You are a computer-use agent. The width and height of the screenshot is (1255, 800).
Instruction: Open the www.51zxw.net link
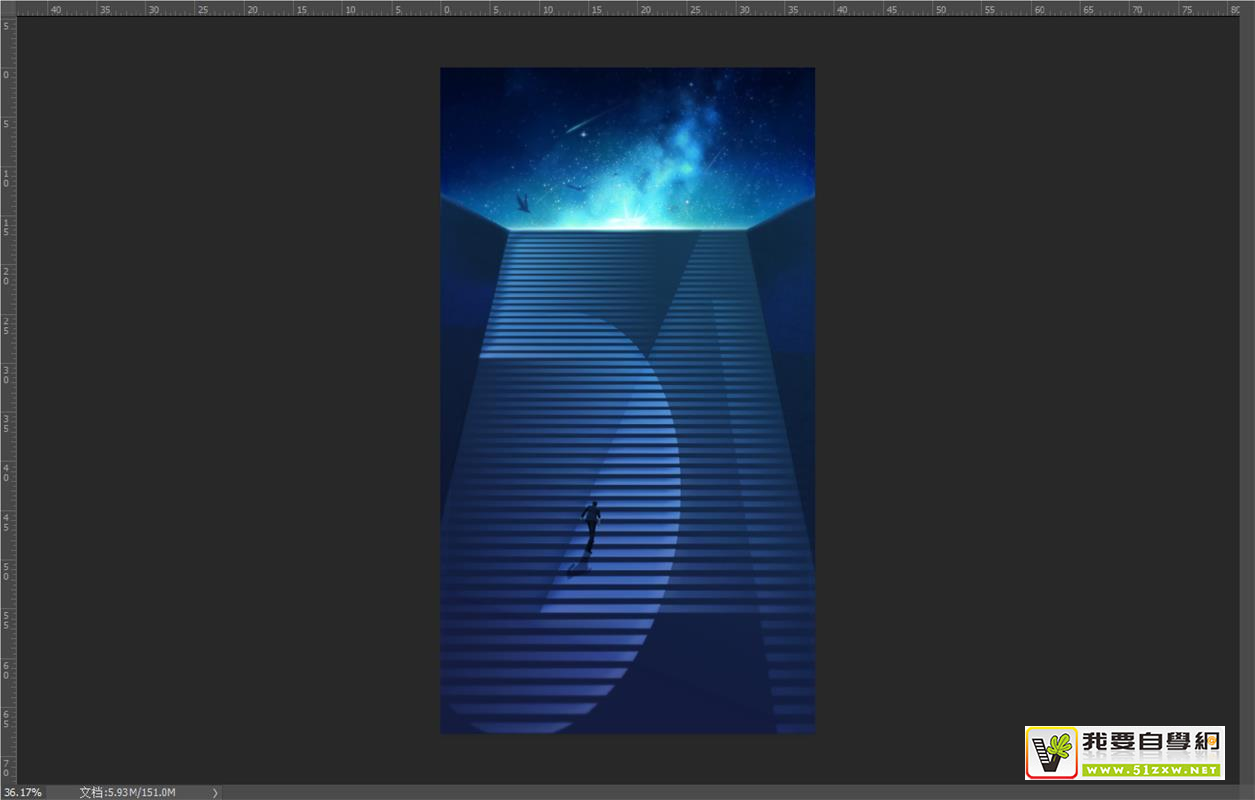pos(1150,770)
